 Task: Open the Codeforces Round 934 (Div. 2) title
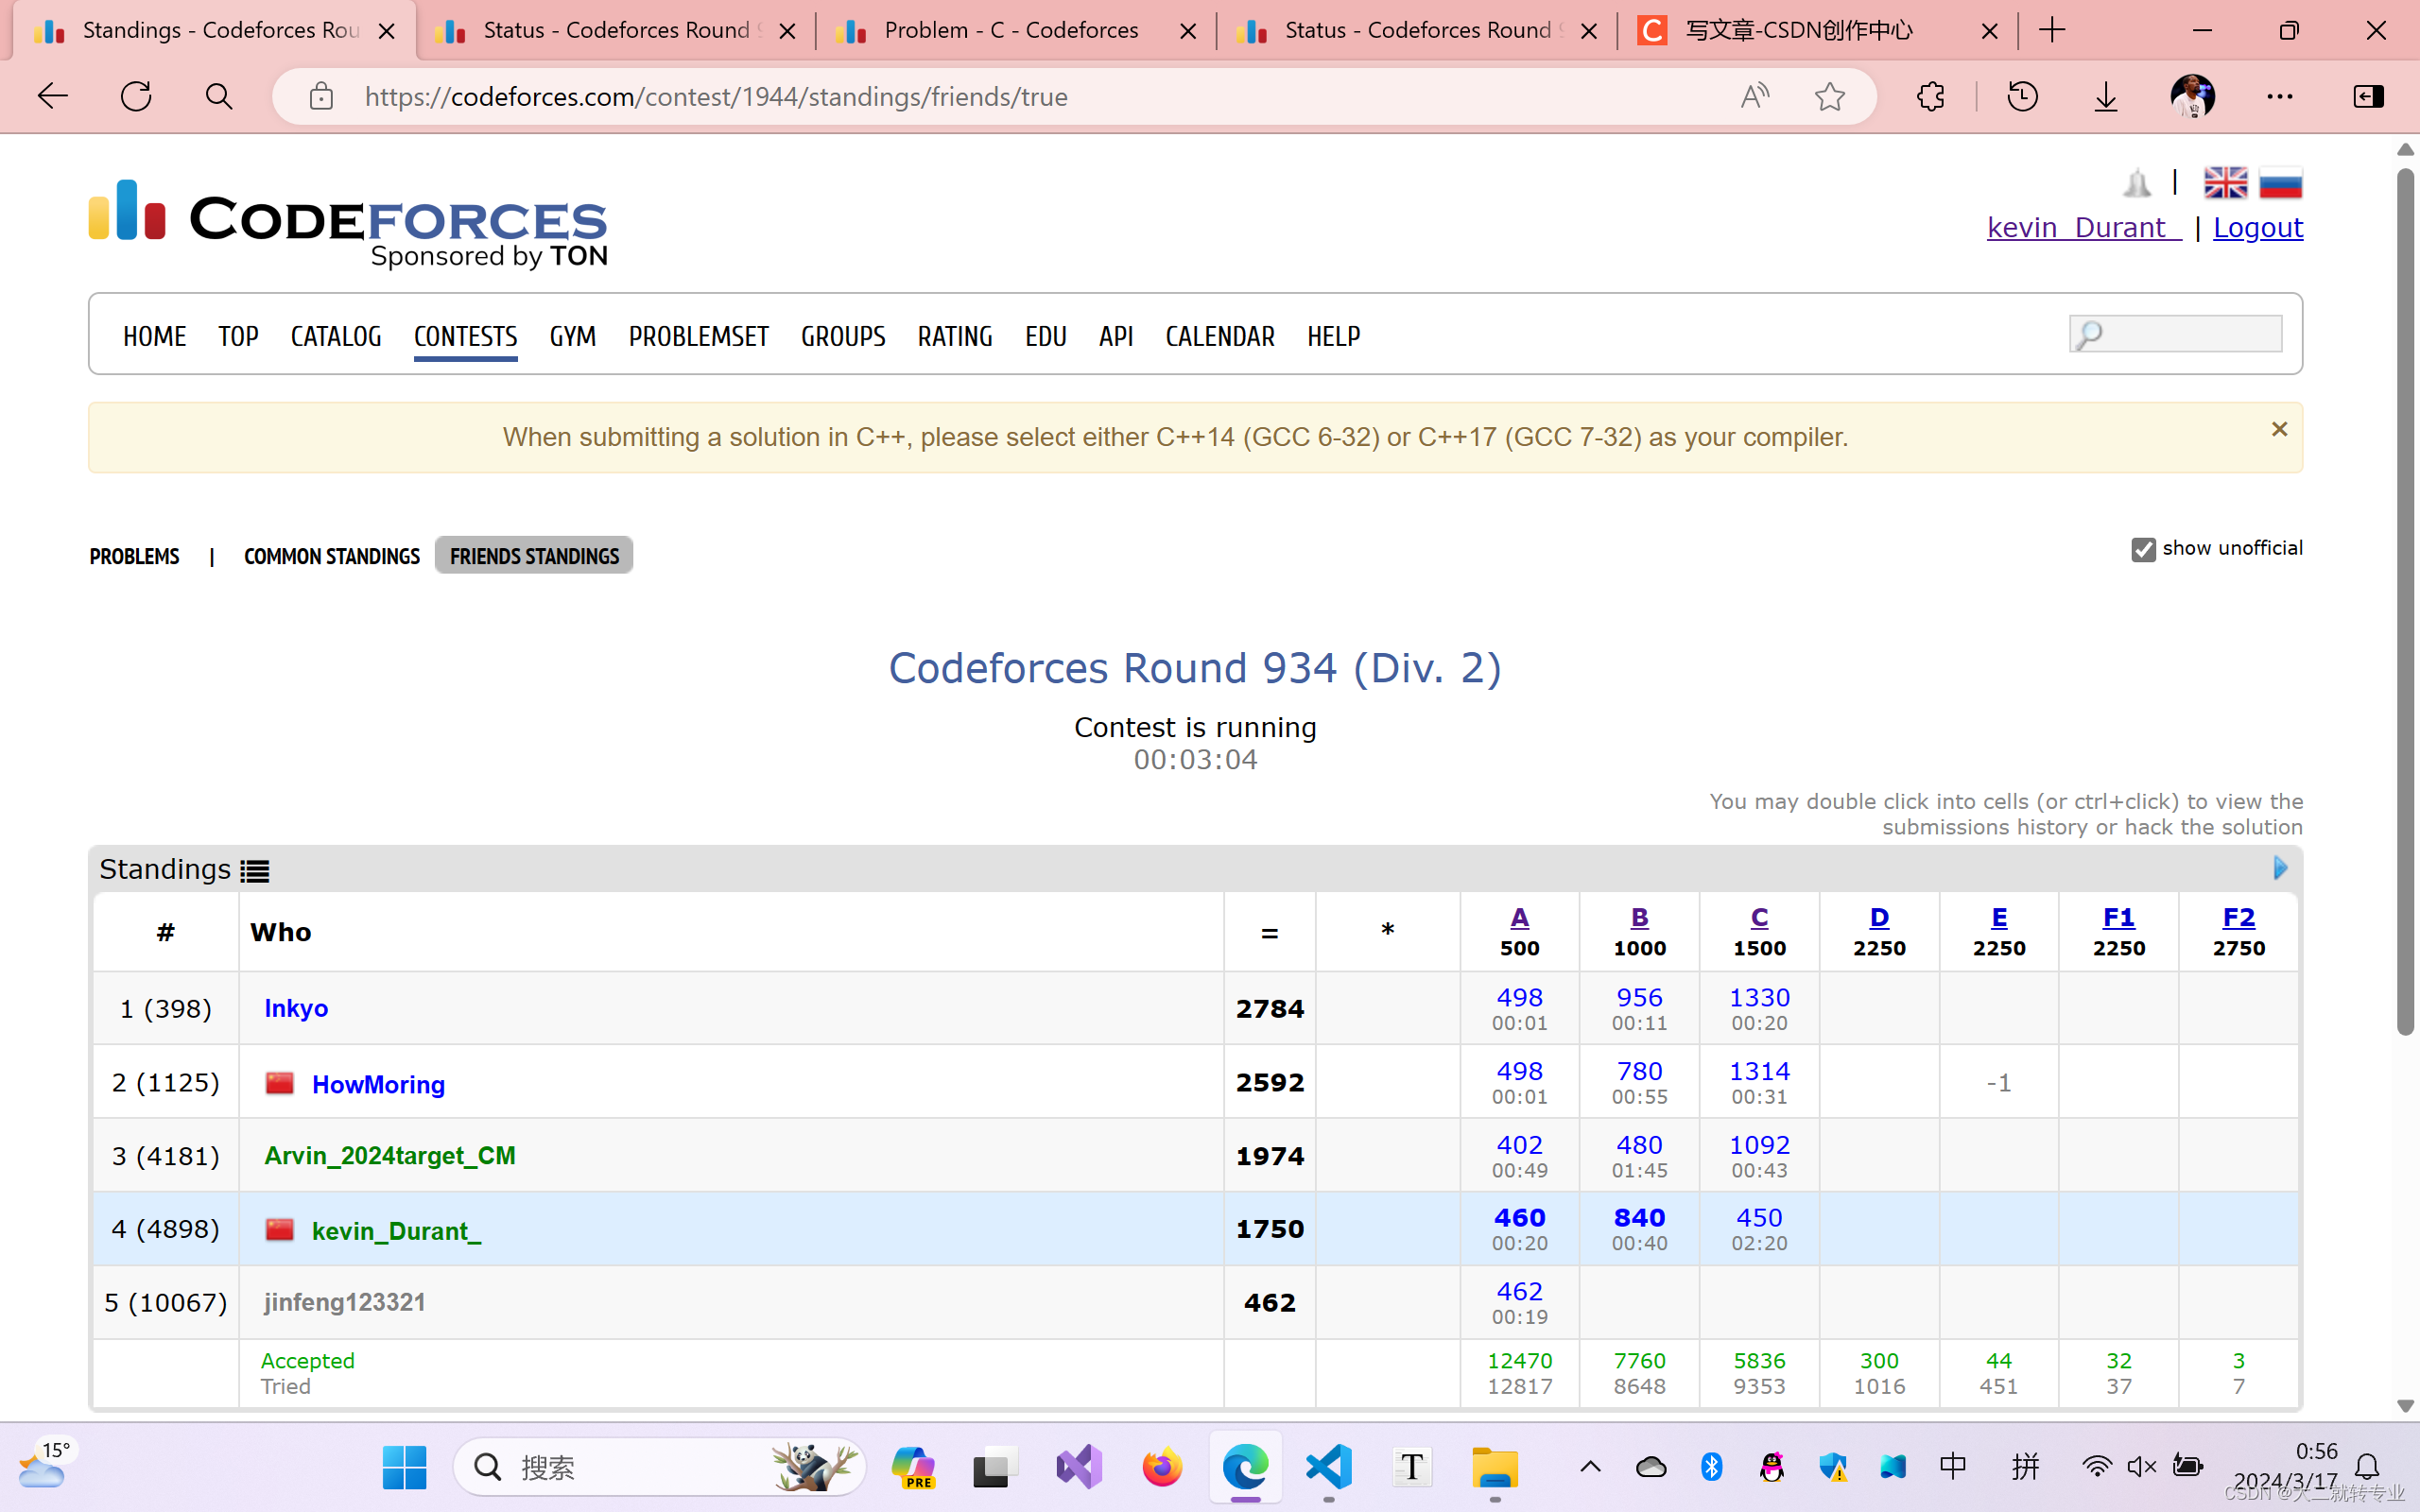tap(1195, 668)
